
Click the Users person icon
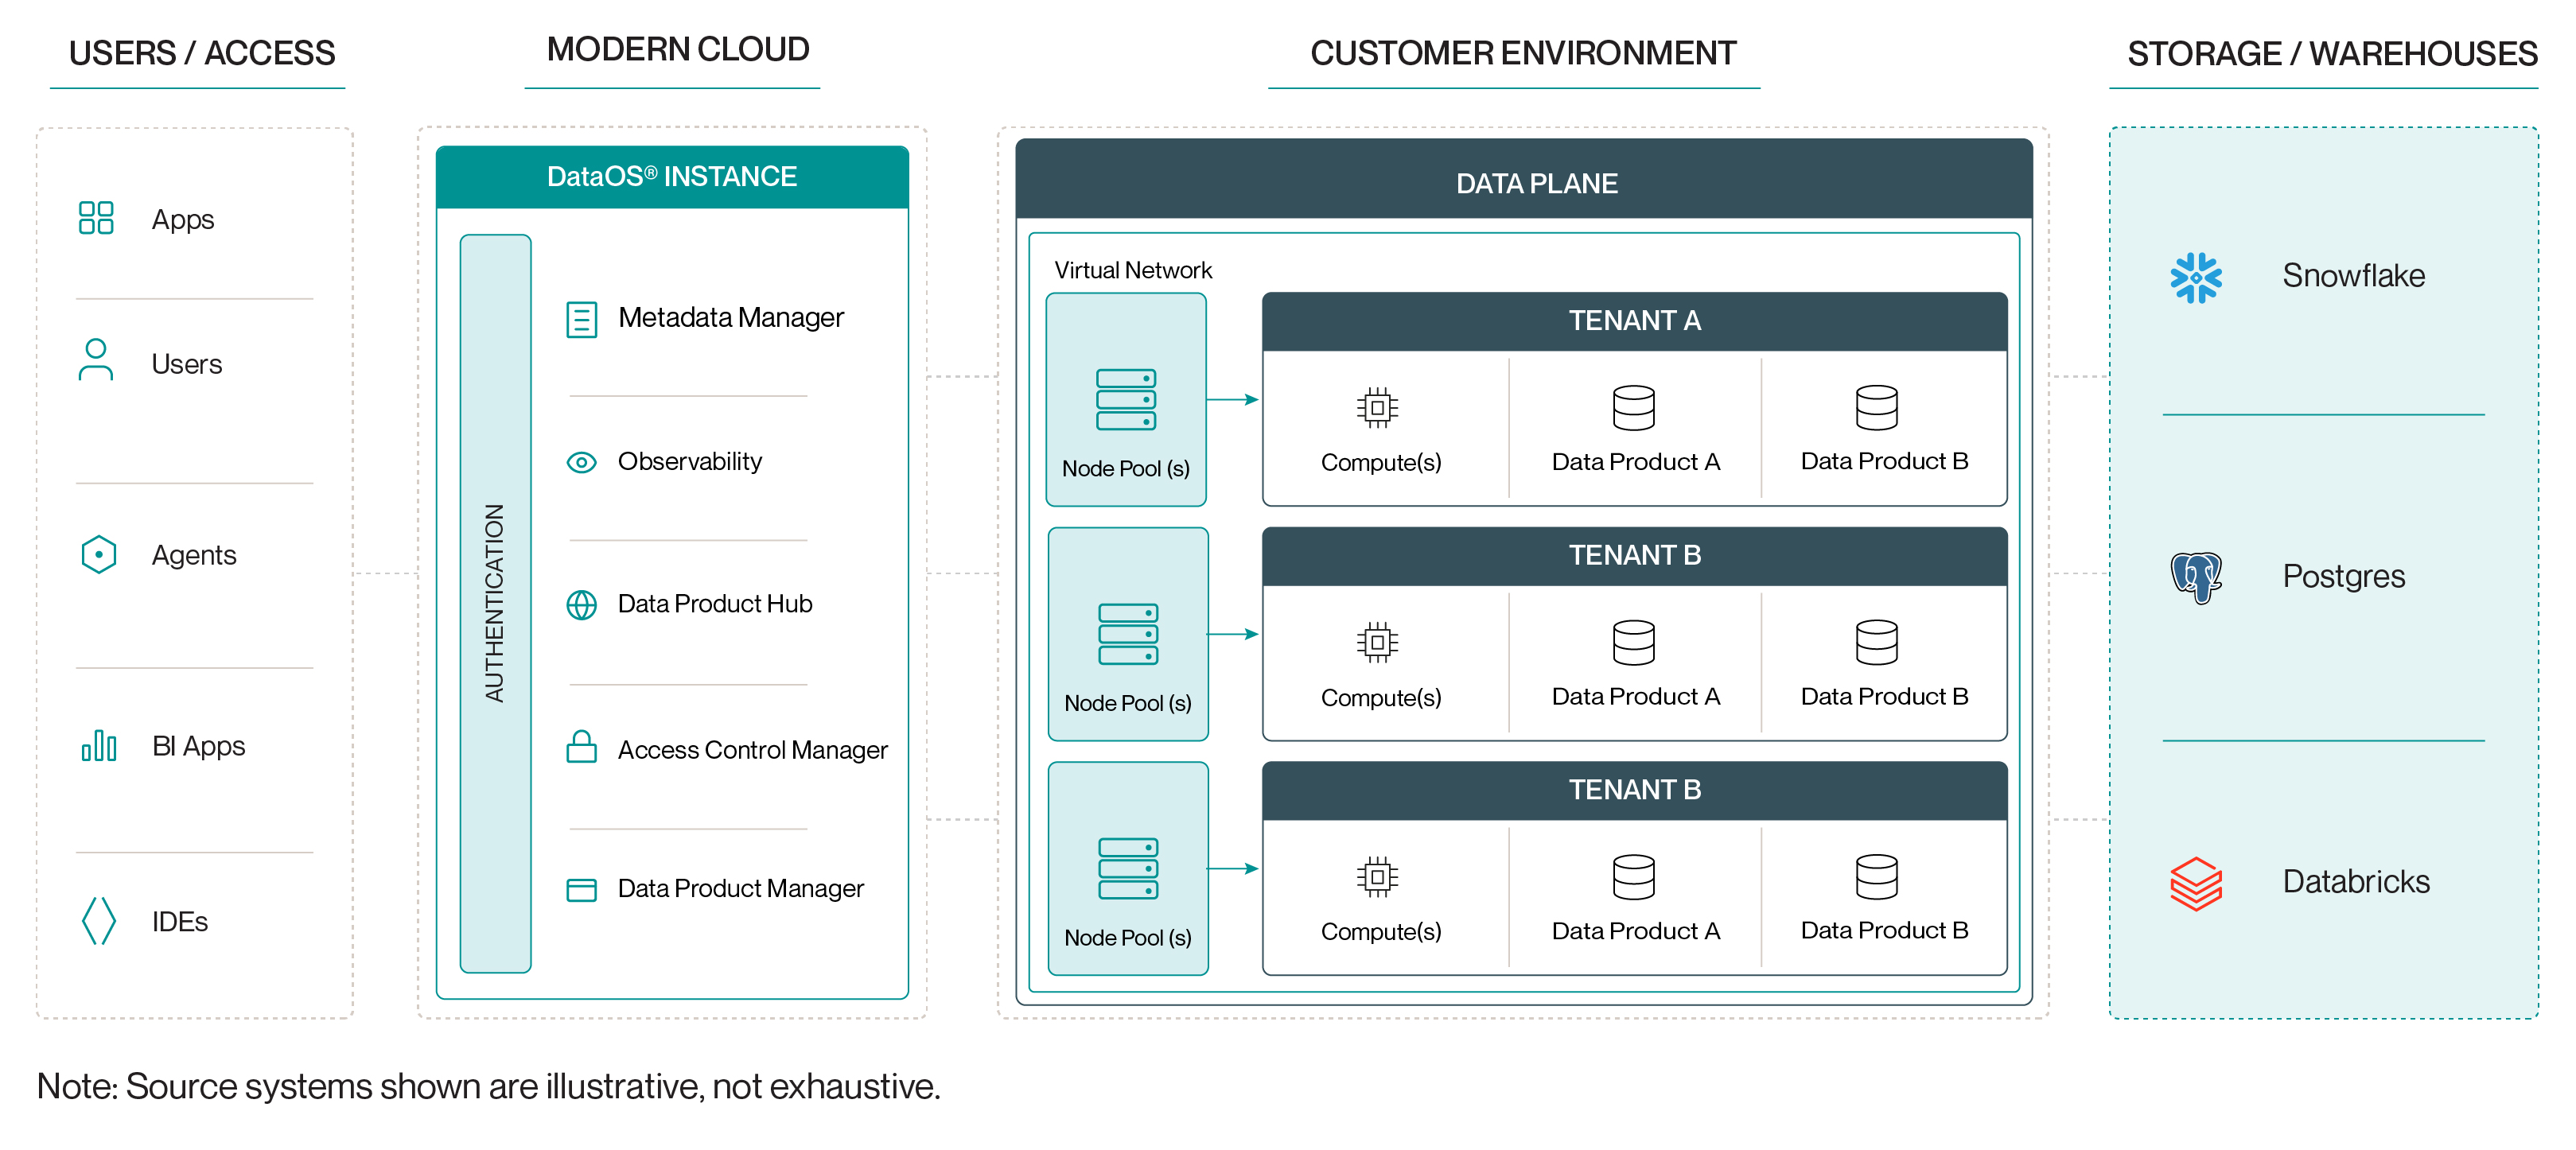point(96,360)
